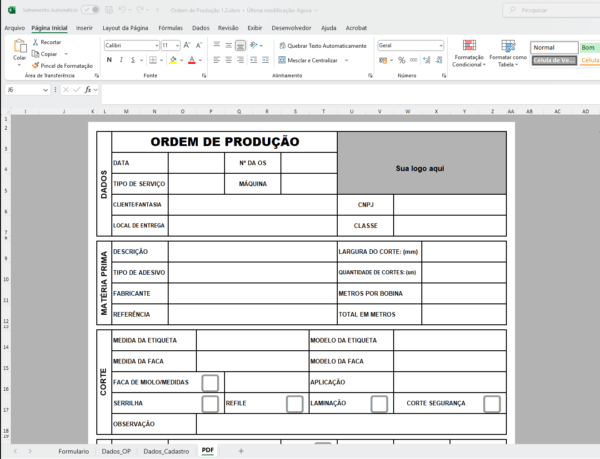The image size is (600, 459).
Task: Open the Dados_OP sheet tab
Action: (x=116, y=451)
